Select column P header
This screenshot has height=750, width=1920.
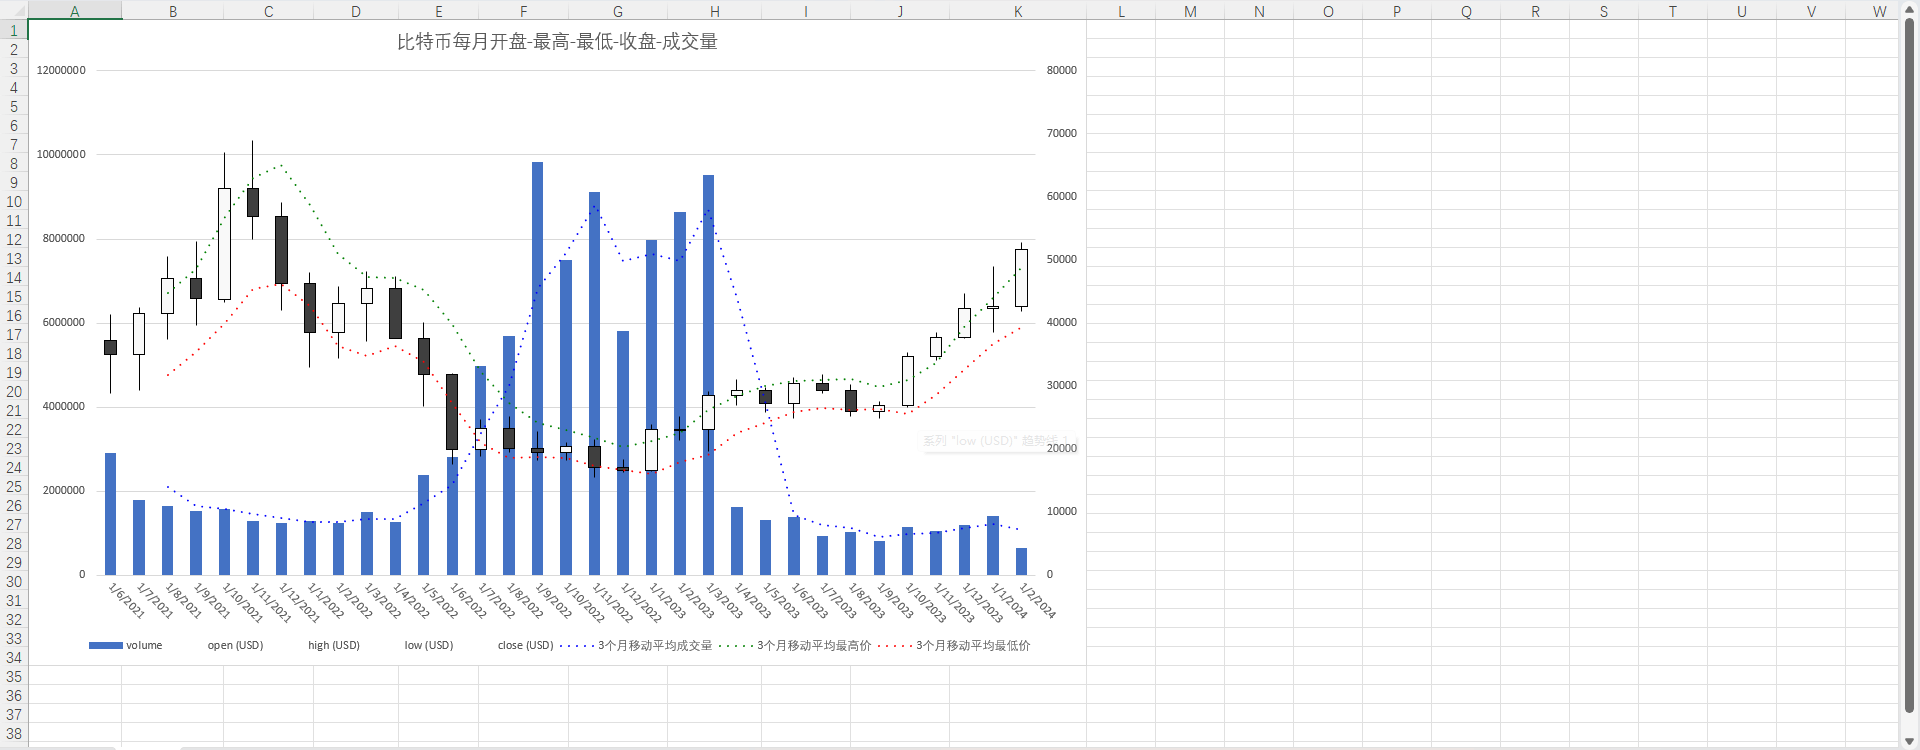[x=1397, y=11]
